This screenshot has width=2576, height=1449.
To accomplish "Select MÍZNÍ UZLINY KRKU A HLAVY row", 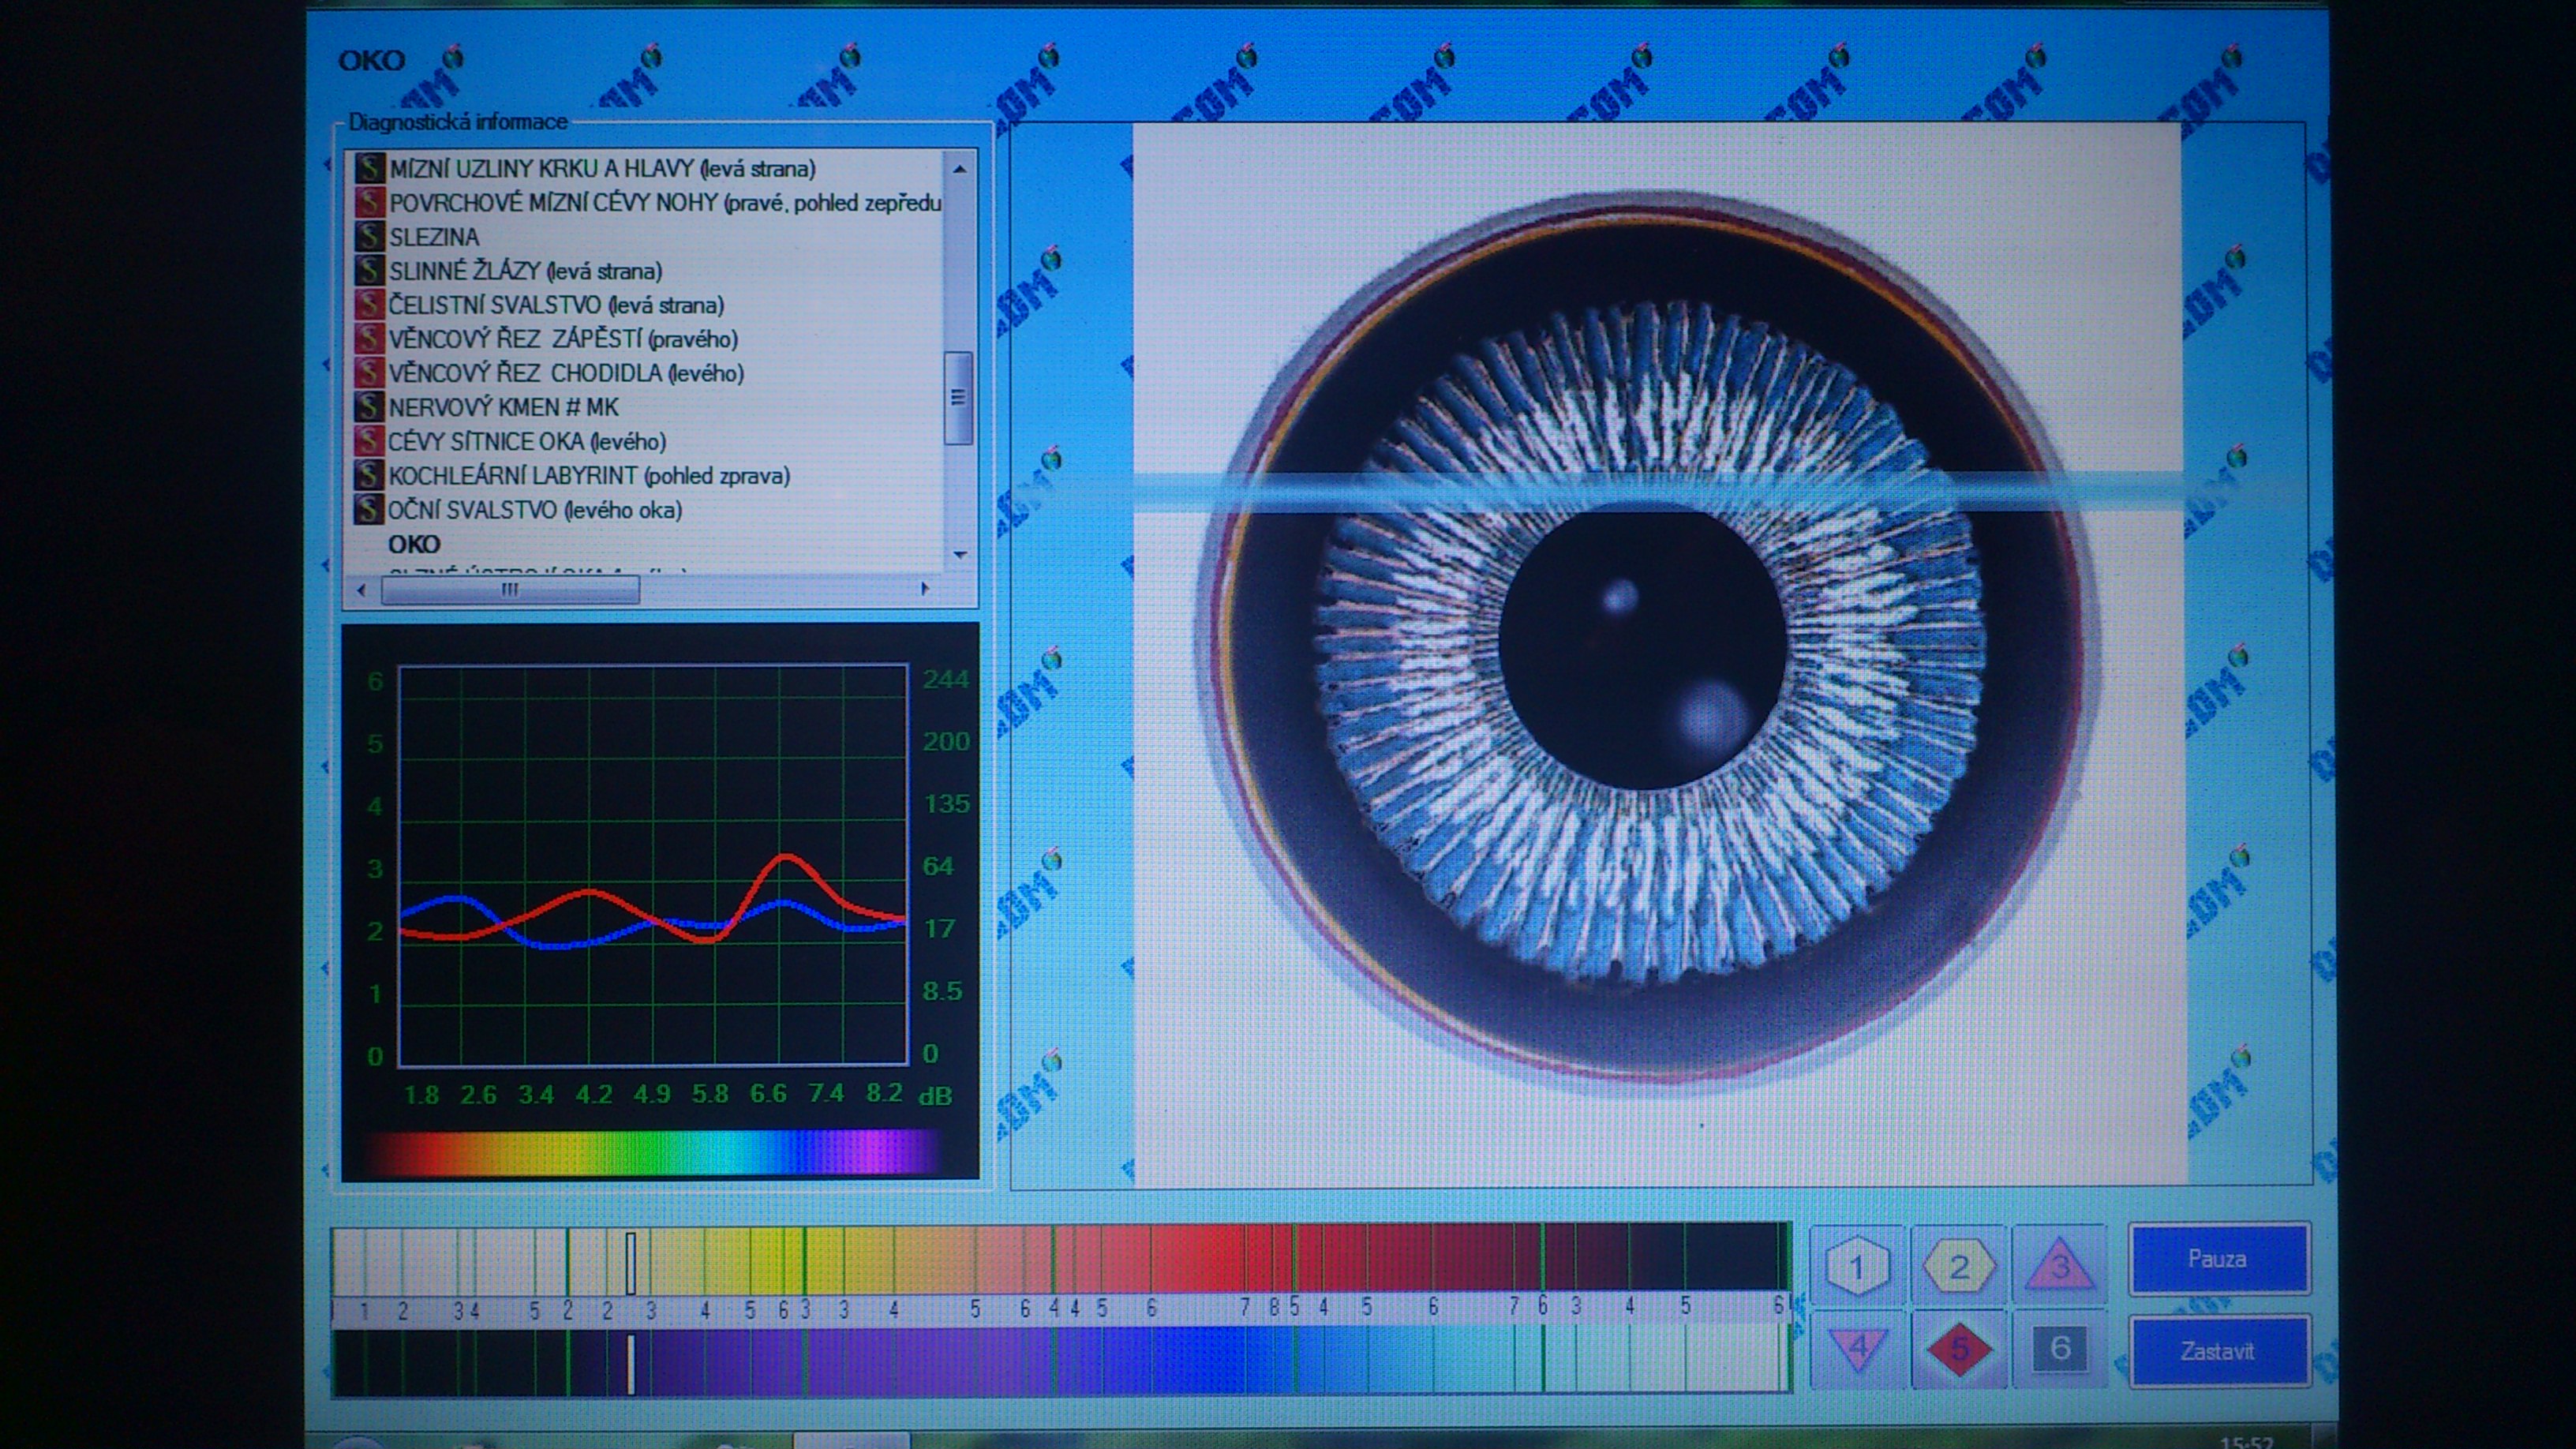I will 602,168.
